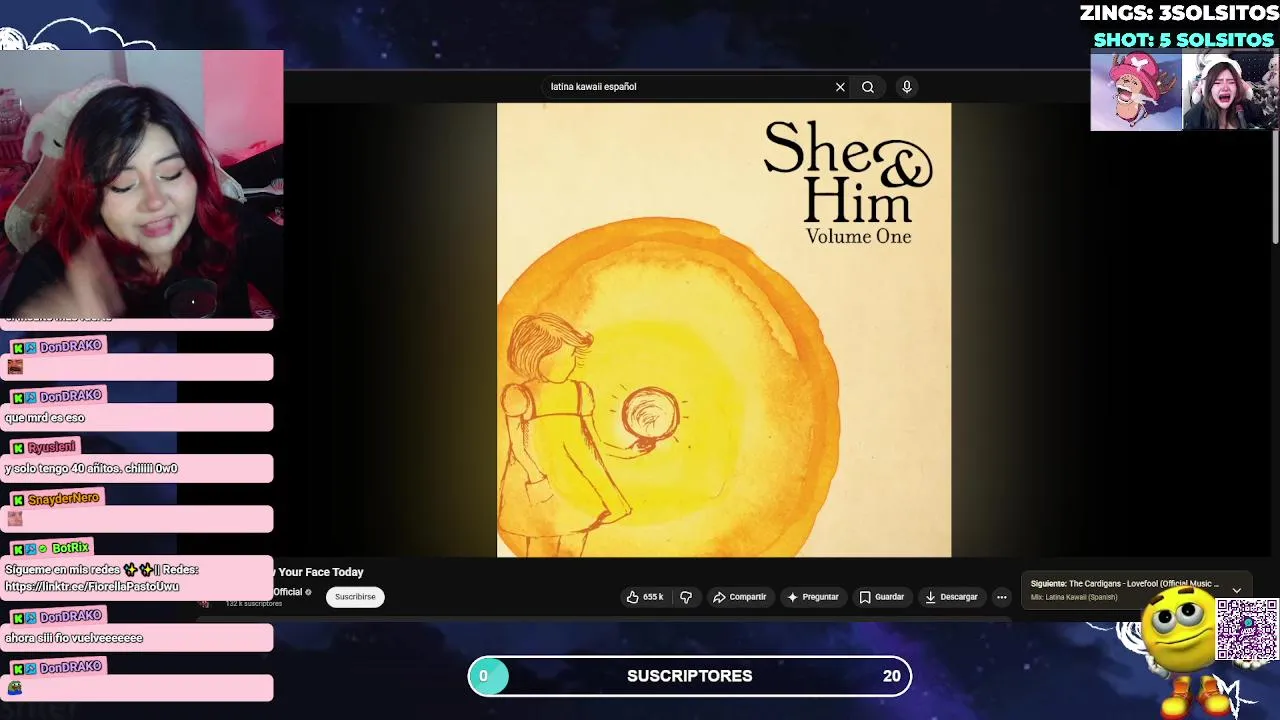Viewport: 1280px width, 720px height.
Task: Click the Preguntar button
Action: tap(812, 597)
